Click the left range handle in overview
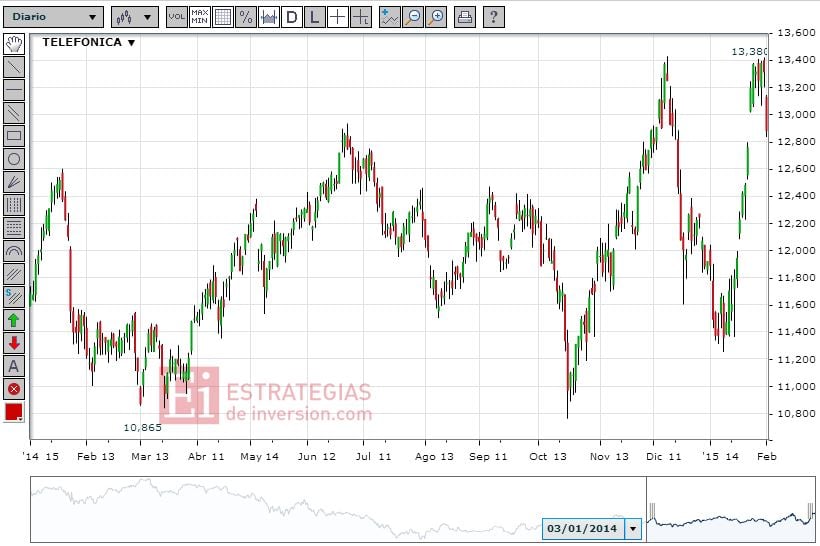The image size is (820, 546). click(x=652, y=511)
